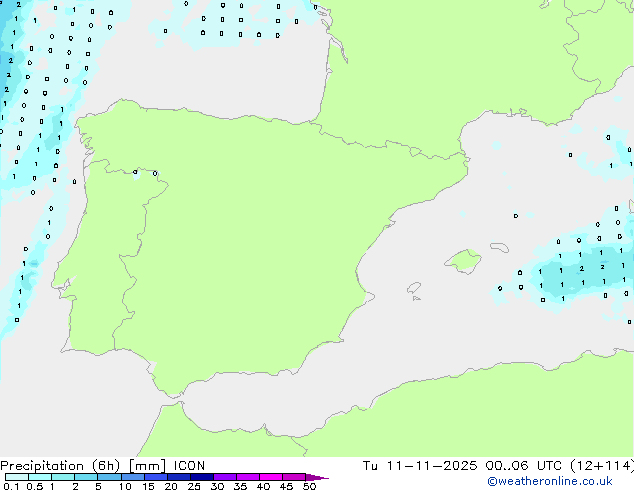Click the legend swatch between 0.5 and 1

[x=40, y=477]
